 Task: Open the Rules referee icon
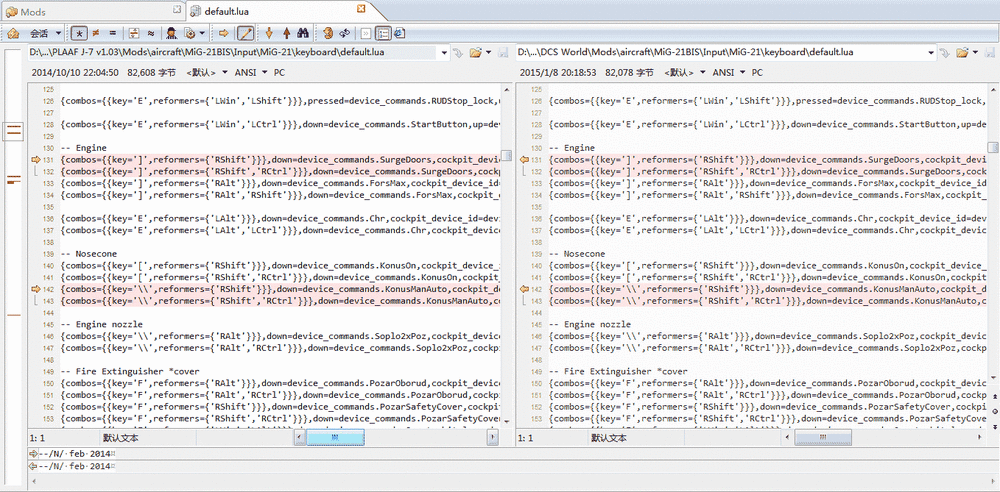coord(172,33)
